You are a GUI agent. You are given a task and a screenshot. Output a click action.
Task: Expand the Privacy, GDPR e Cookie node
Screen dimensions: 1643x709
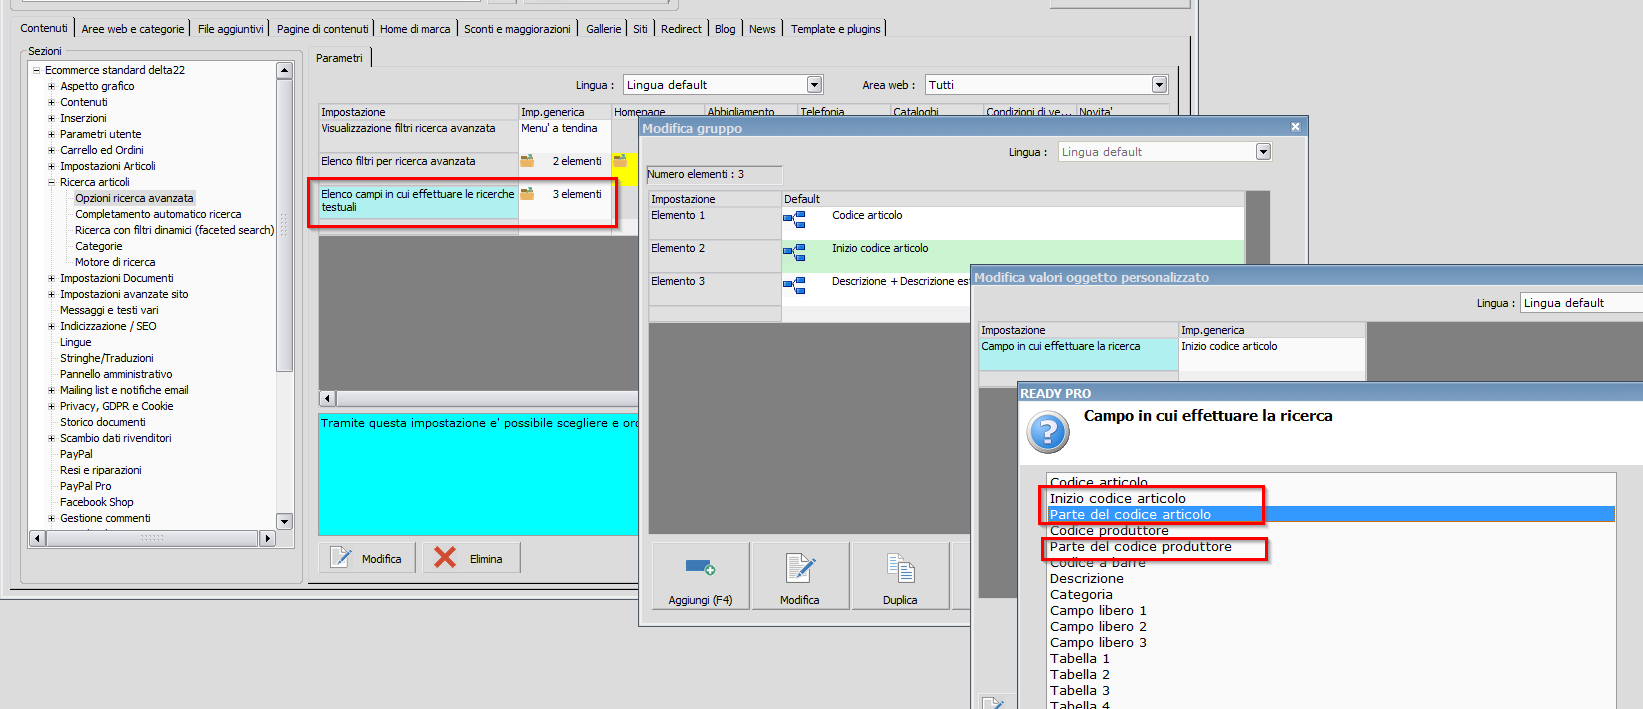[52, 406]
